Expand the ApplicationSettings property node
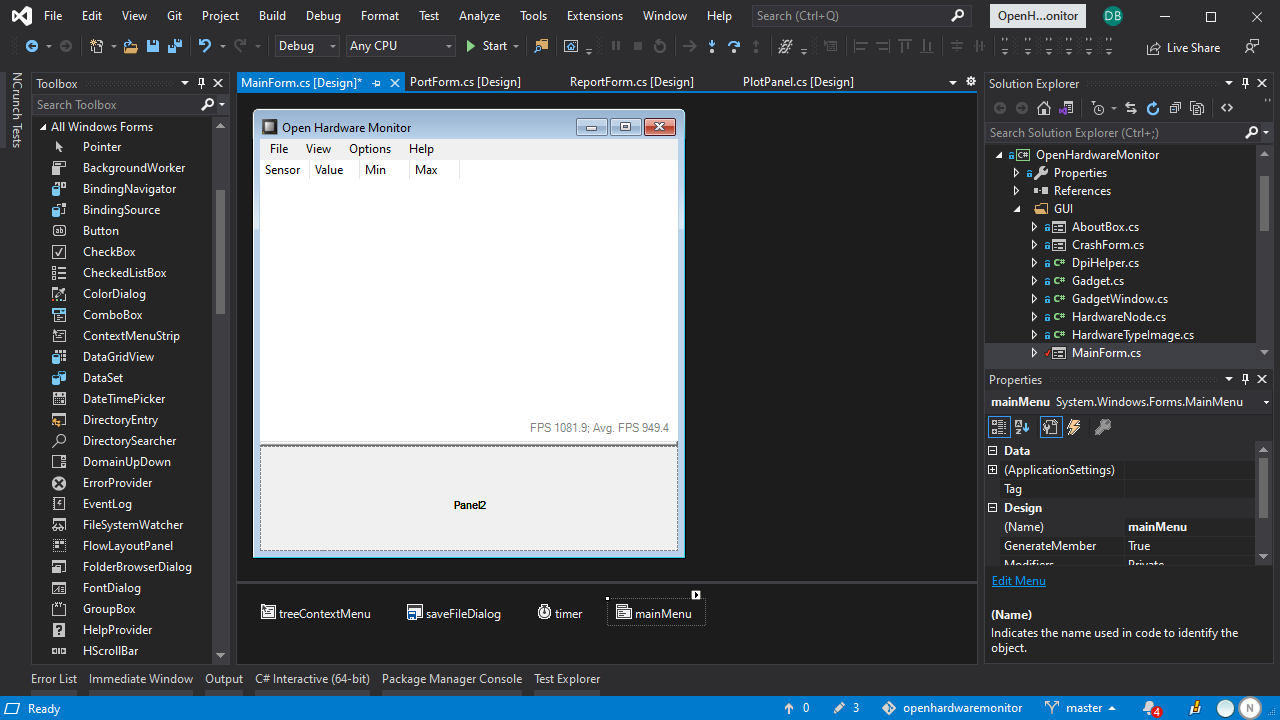 coord(993,470)
